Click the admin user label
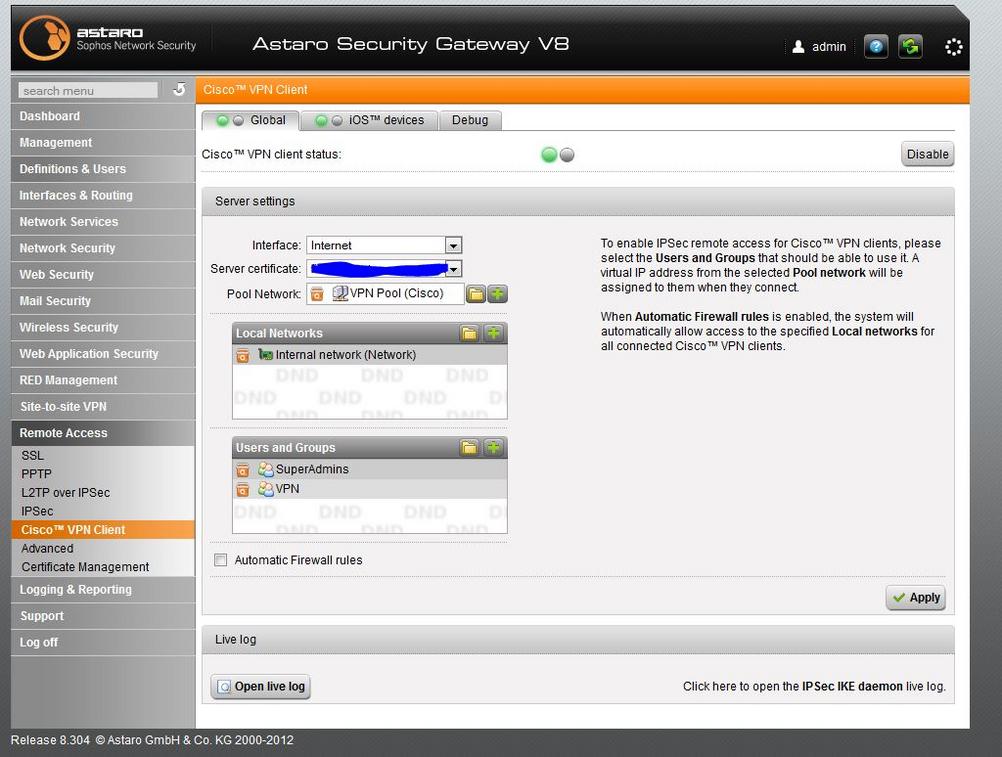1002x757 pixels. coord(829,47)
